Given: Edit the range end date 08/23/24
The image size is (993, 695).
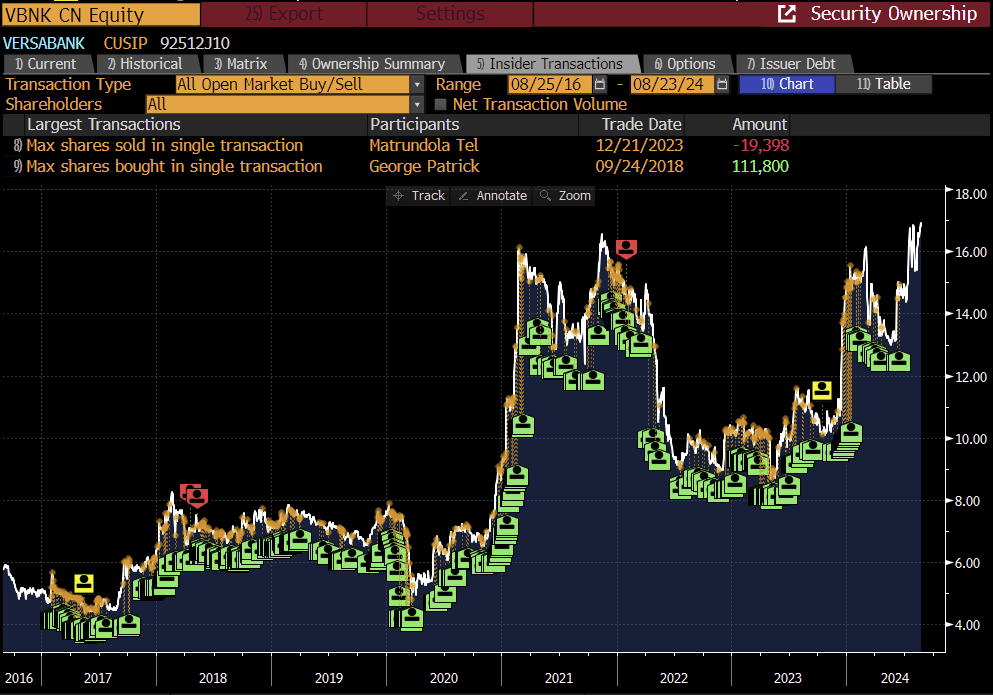Looking at the screenshot, I should click(x=671, y=84).
